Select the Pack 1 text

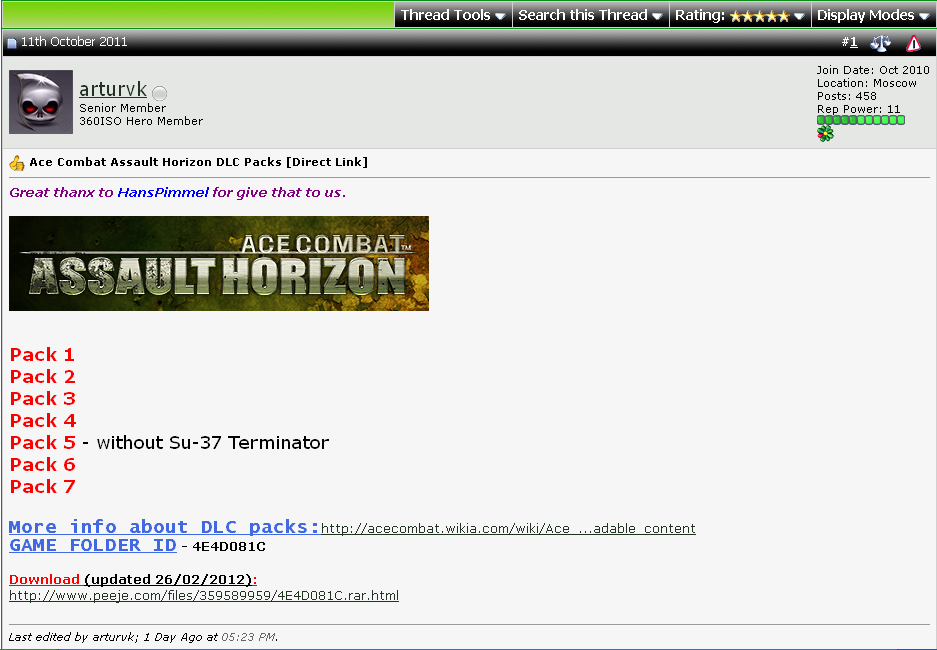click(42, 355)
